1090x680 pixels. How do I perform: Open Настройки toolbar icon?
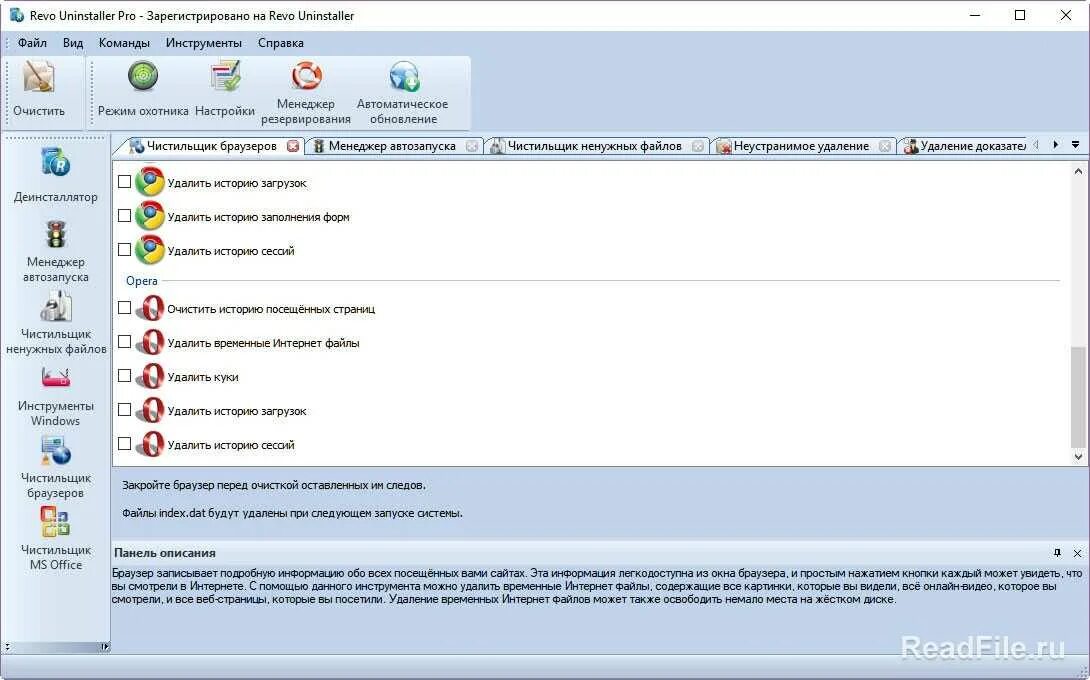pos(225,76)
